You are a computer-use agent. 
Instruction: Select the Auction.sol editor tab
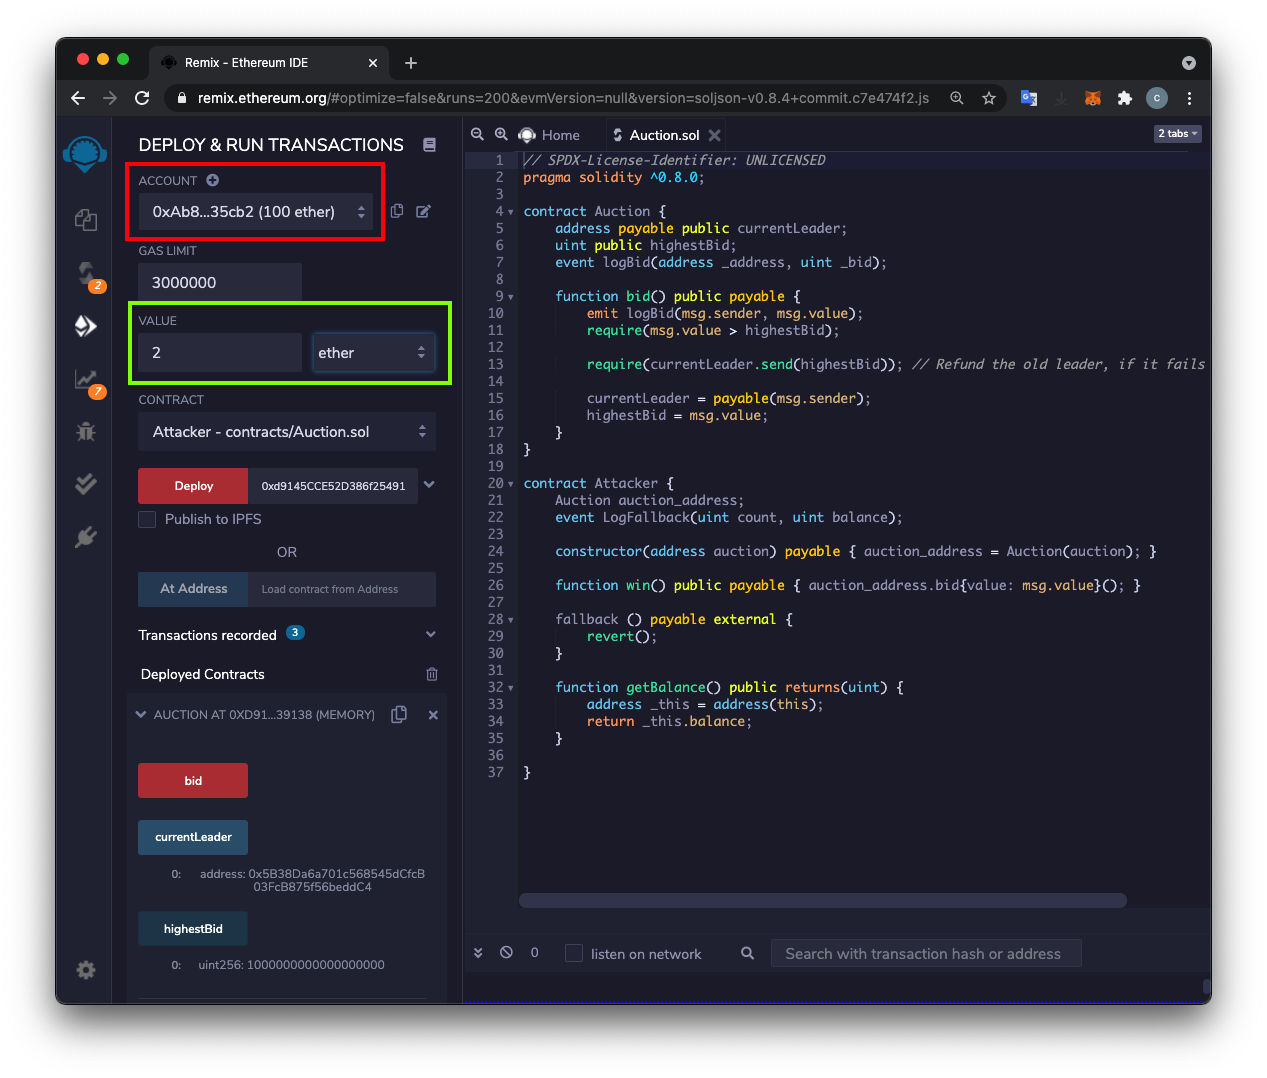663,135
